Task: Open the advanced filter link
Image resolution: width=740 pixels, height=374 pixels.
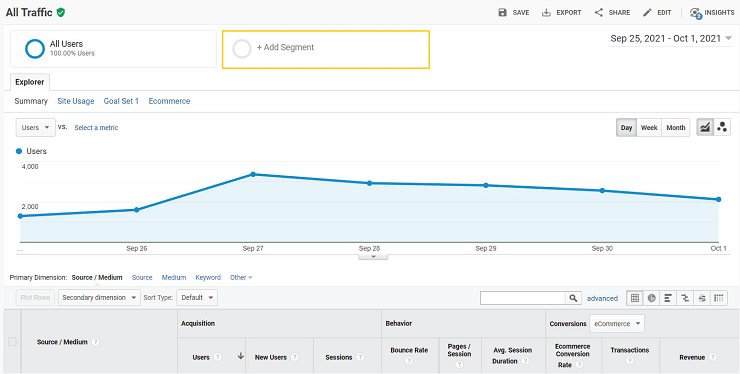Action: [602, 298]
